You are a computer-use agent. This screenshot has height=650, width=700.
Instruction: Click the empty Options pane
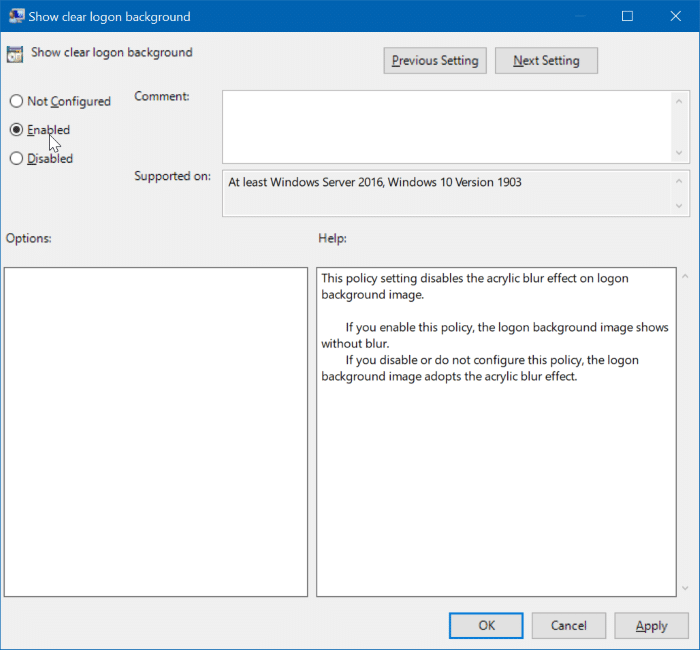coord(156,432)
